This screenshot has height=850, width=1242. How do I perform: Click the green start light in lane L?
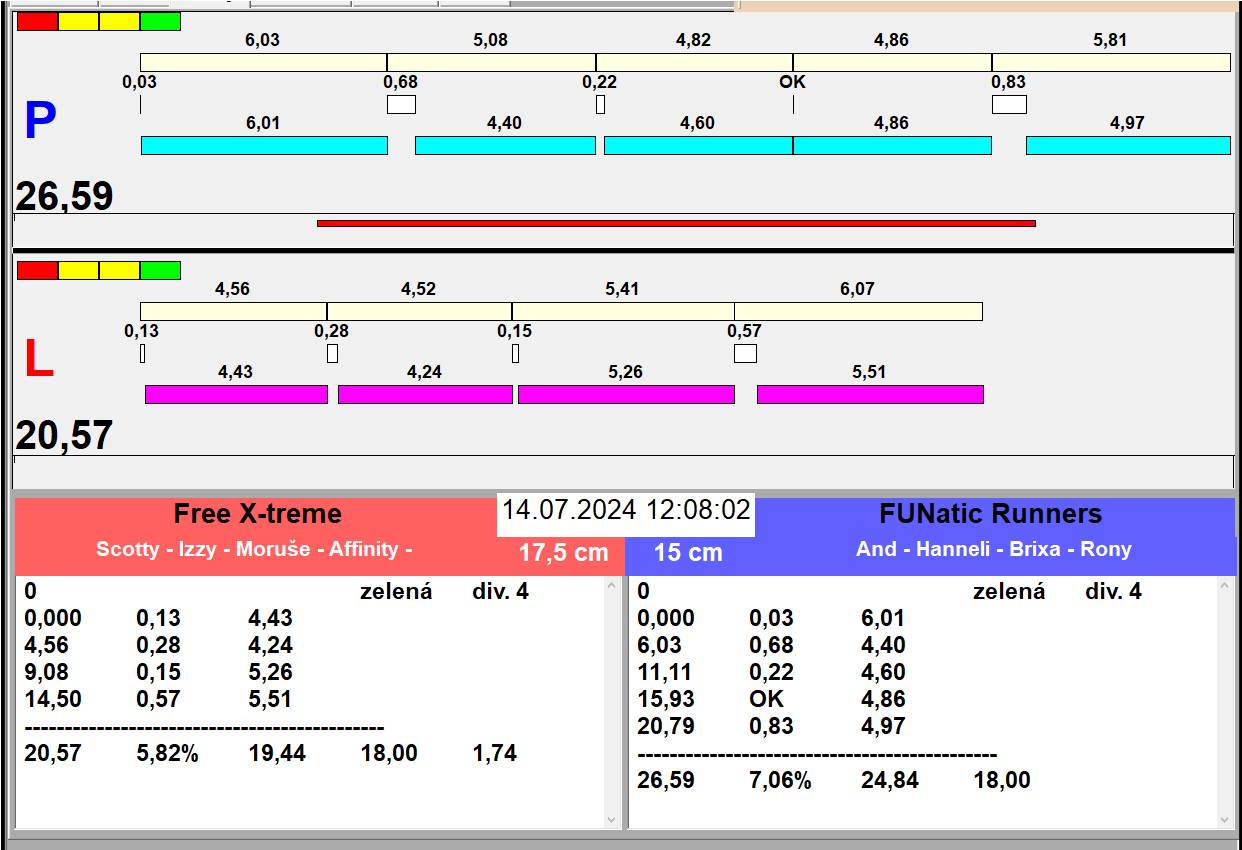[160, 270]
